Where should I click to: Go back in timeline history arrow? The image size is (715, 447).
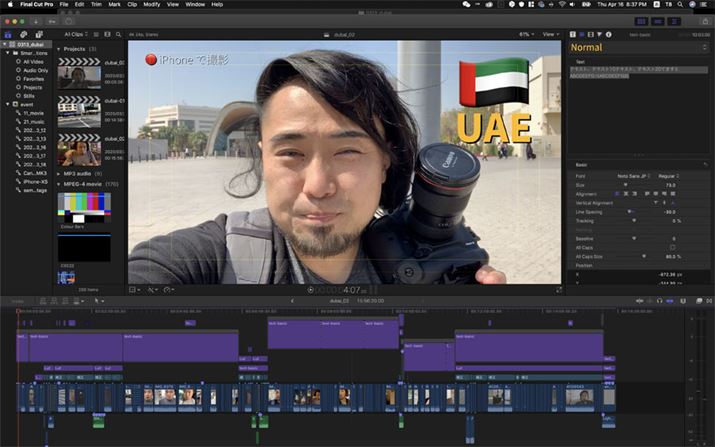(x=292, y=301)
